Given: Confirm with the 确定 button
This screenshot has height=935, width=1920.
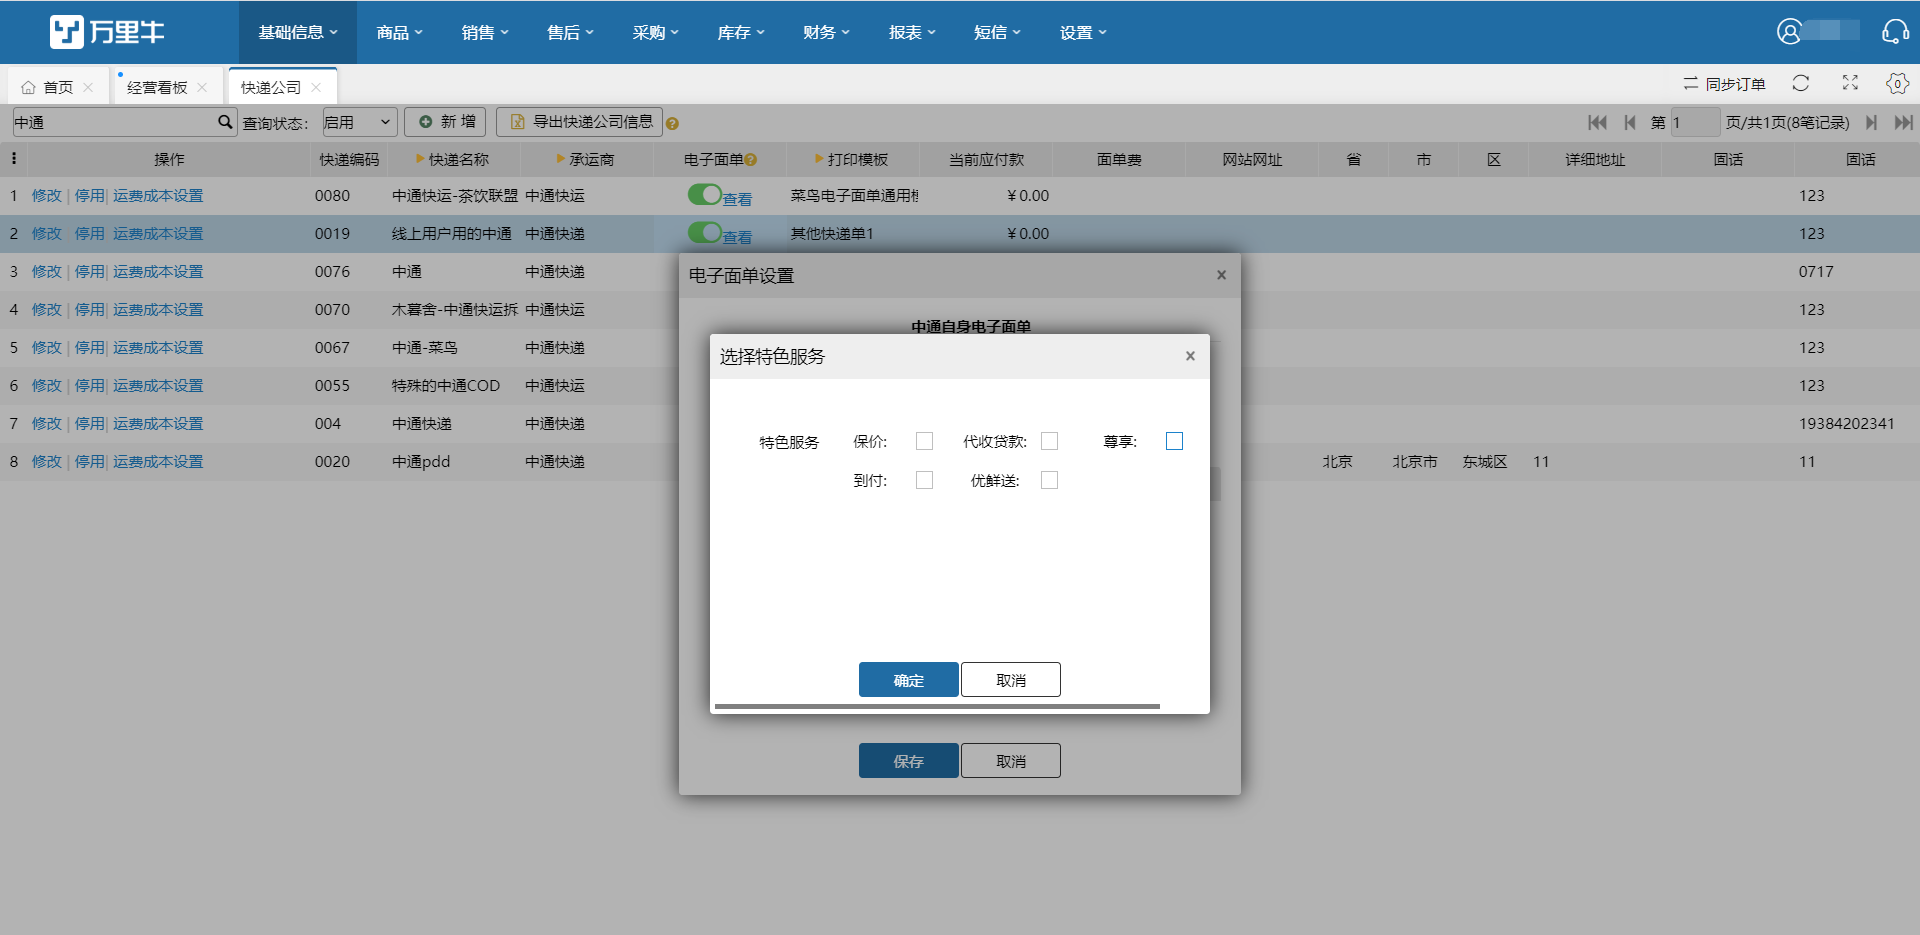Looking at the screenshot, I should [x=908, y=680].
